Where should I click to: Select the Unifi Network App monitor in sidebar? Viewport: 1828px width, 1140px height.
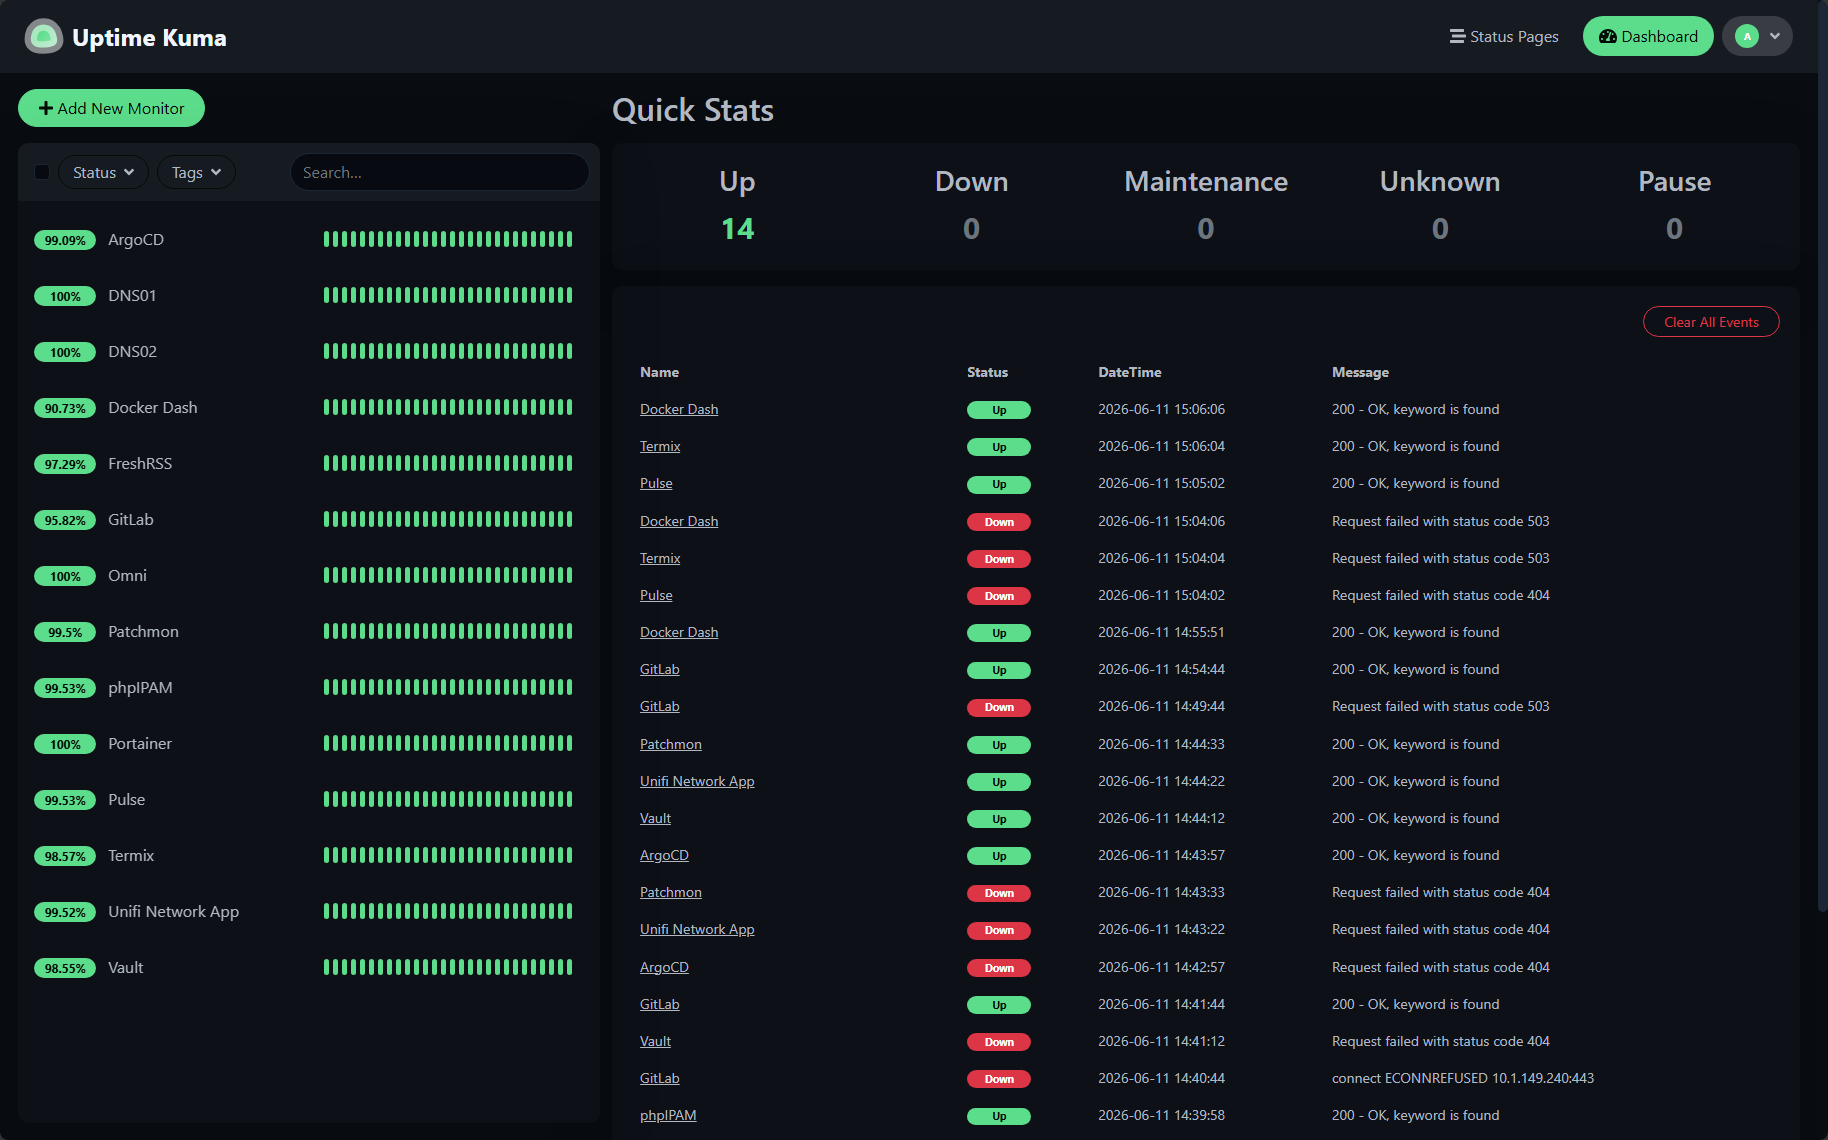click(308, 912)
